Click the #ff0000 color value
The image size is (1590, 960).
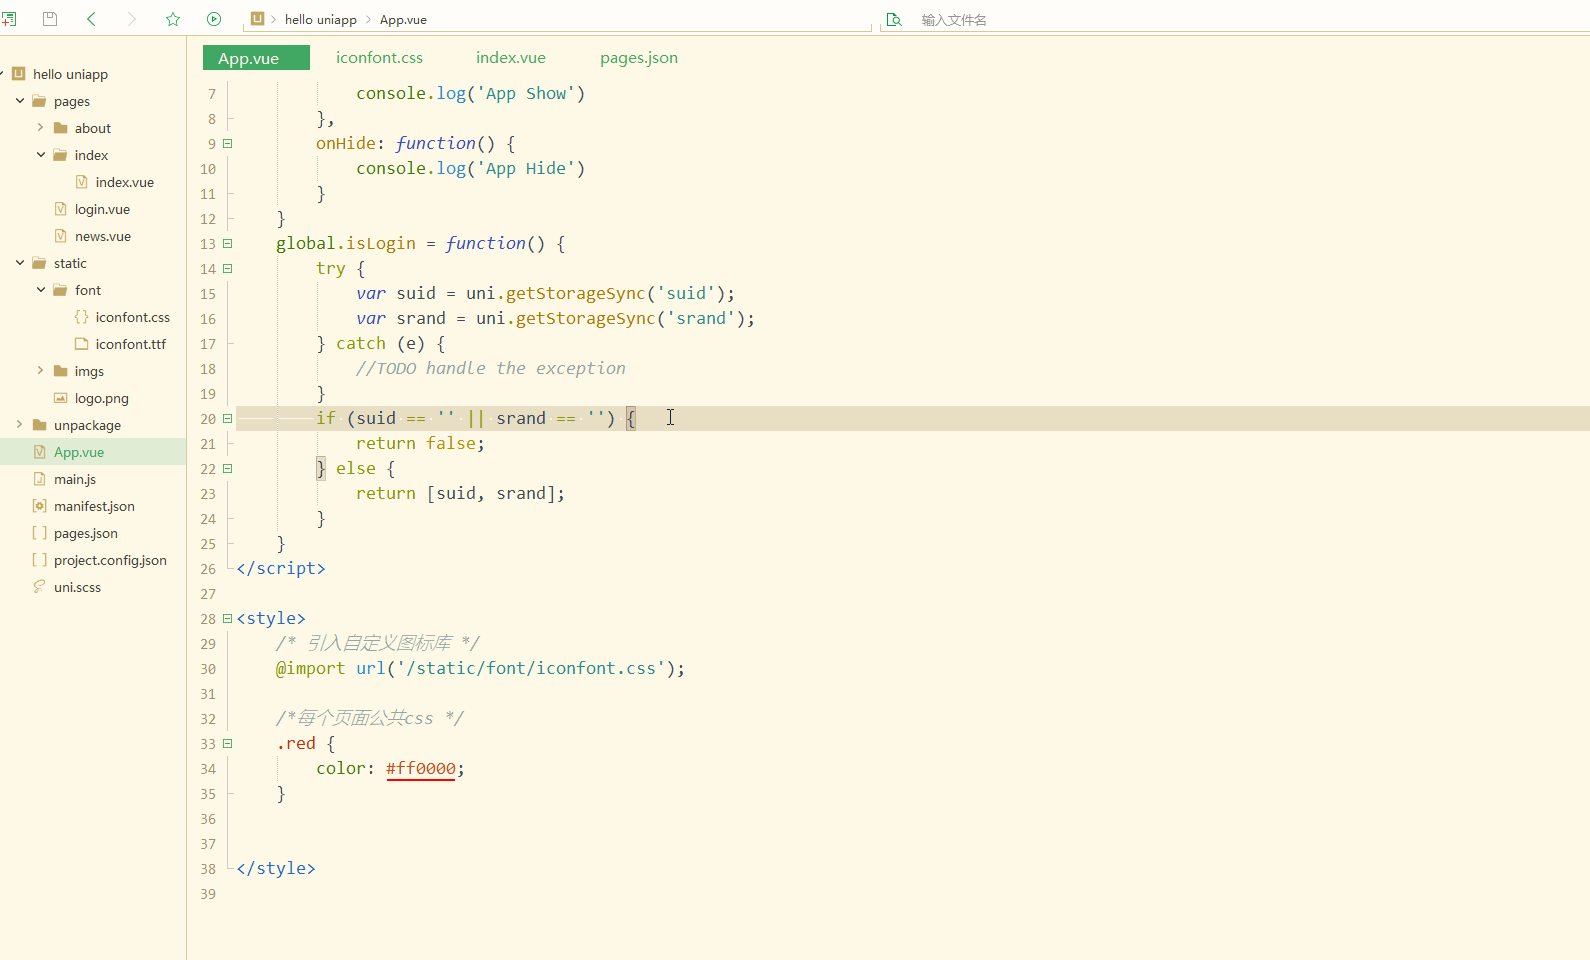(421, 769)
